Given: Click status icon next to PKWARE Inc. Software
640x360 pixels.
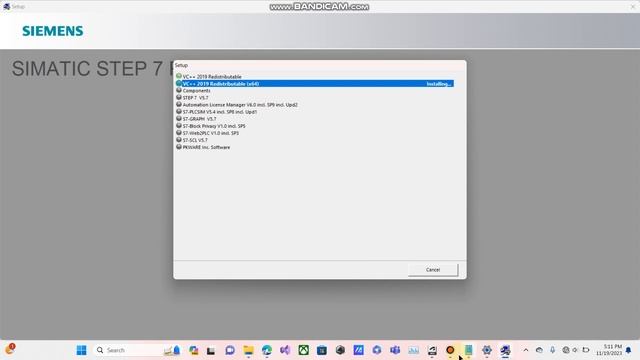Looking at the screenshot, I should (x=179, y=147).
